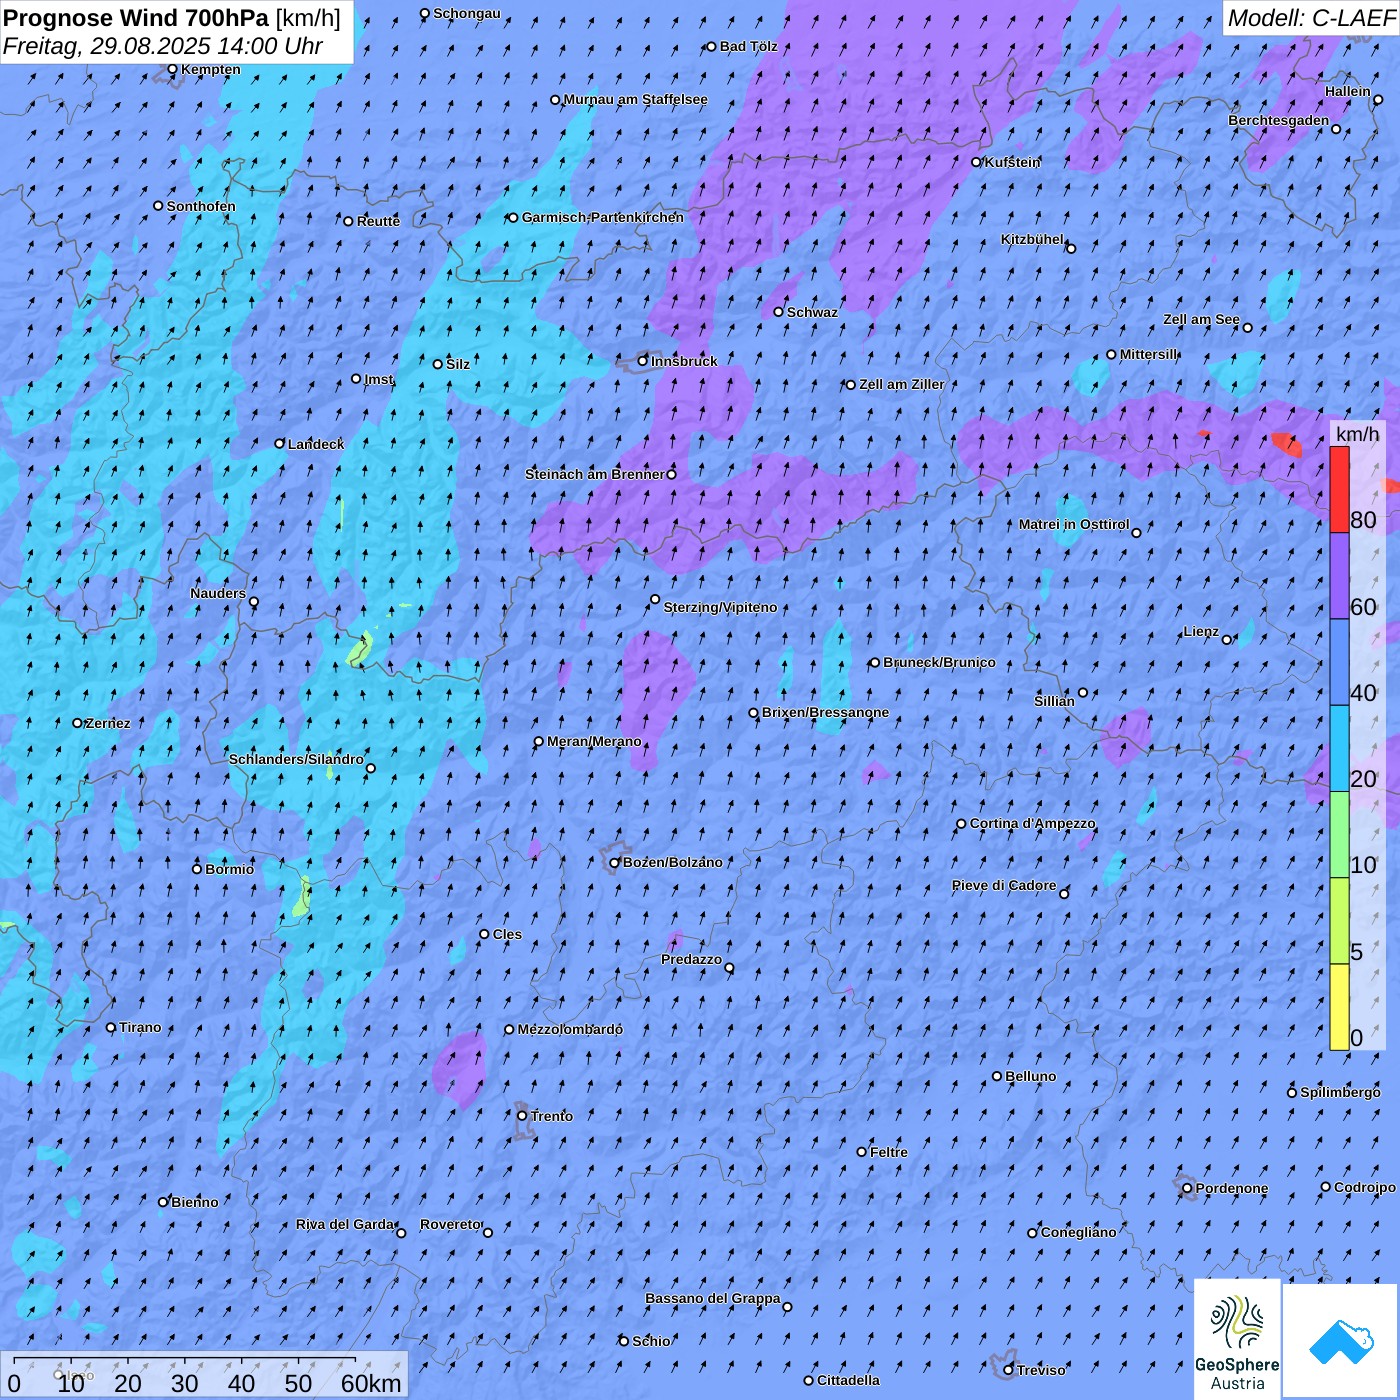Click the 'Freitag, 29.08.2025 14:00 Uhr' date text
The image size is (1400, 1400).
click(163, 46)
